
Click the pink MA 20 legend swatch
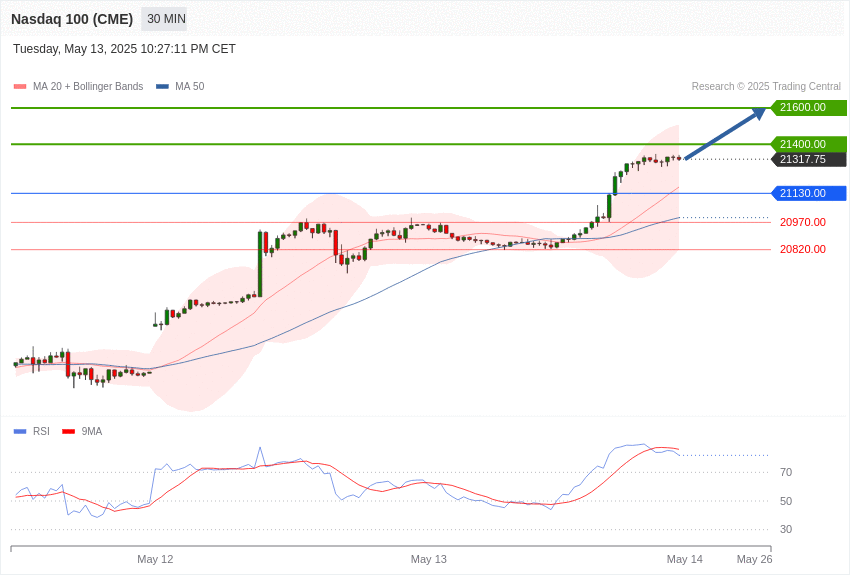pyautogui.click(x=20, y=87)
